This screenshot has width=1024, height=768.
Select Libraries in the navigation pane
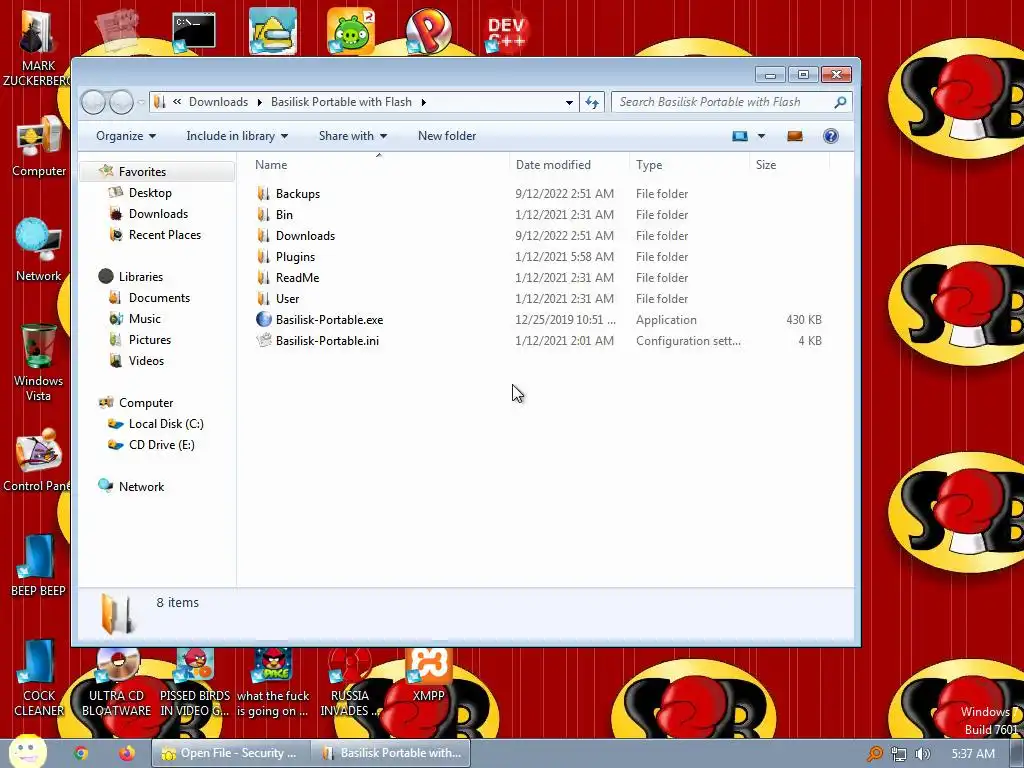[140, 277]
